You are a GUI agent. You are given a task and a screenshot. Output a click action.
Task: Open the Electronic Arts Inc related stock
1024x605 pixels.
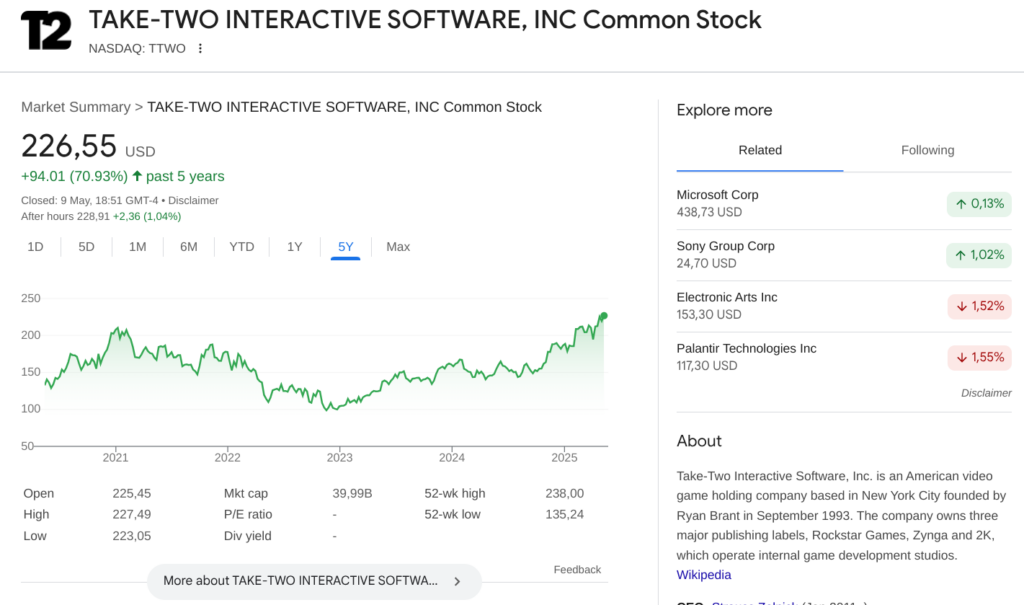coord(844,306)
